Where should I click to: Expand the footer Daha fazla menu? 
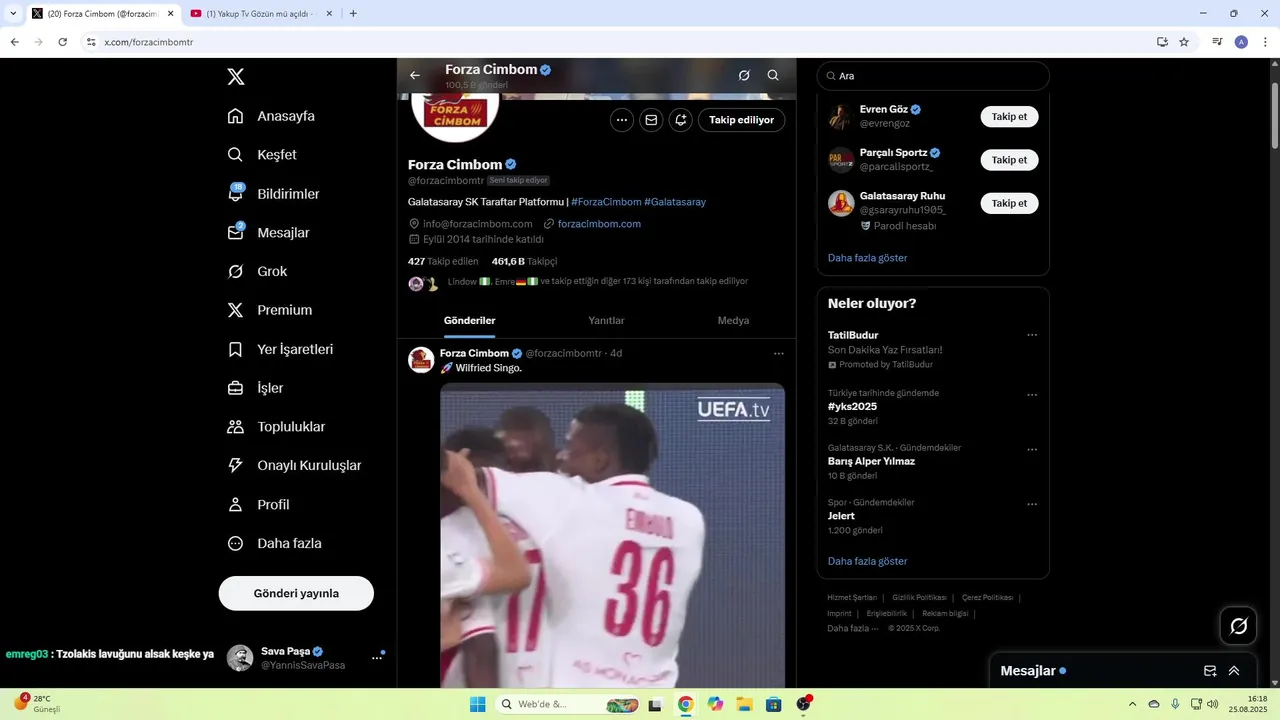pos(852,628)
